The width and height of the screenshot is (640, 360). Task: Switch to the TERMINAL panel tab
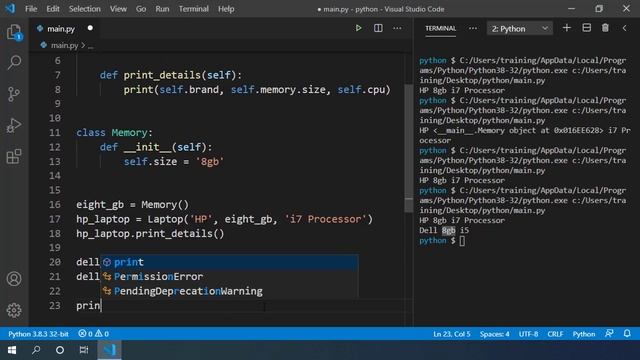(440, 28)
